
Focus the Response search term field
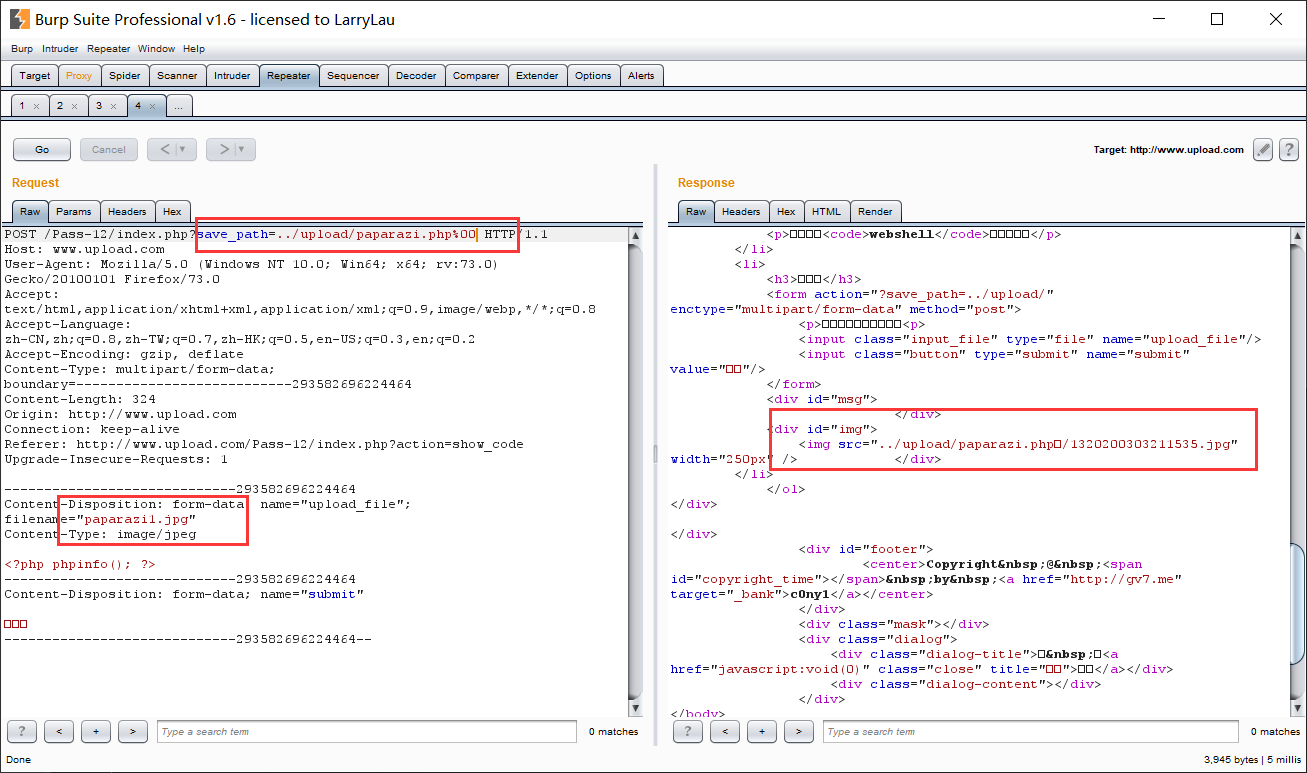(1031, 731)
